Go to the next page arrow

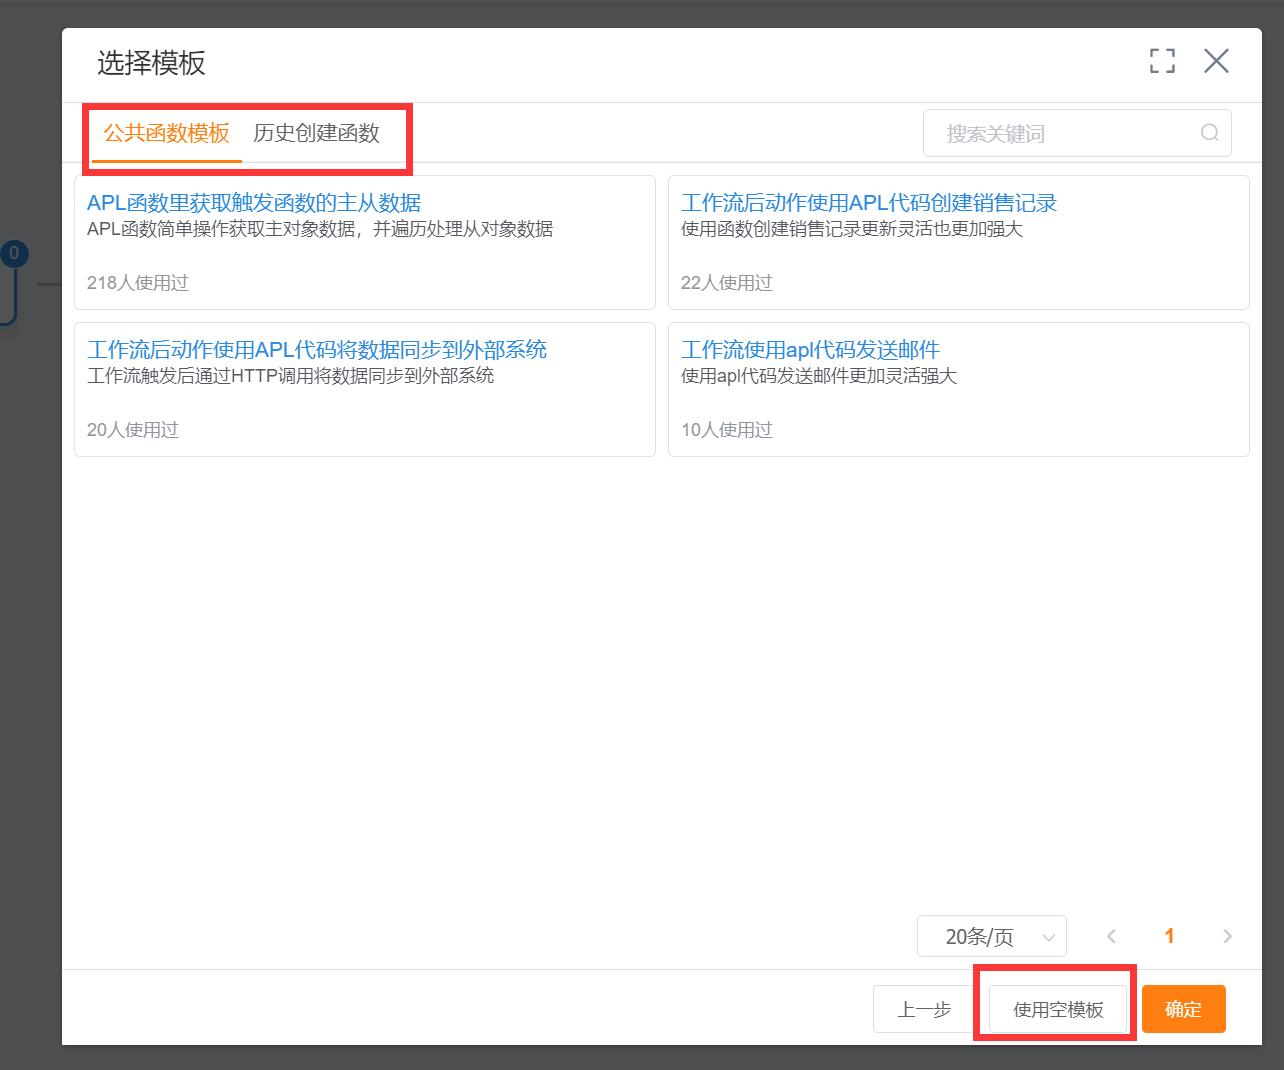coord(1227,936)
